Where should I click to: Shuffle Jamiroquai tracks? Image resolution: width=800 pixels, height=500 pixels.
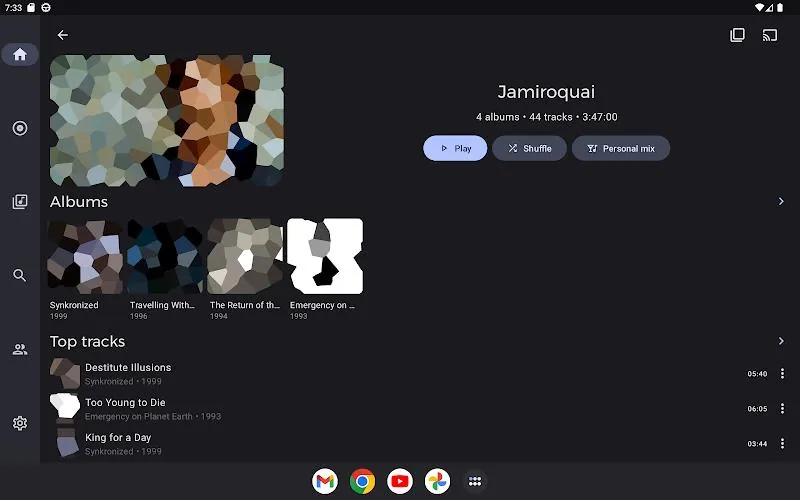click(x=529, y=148)
